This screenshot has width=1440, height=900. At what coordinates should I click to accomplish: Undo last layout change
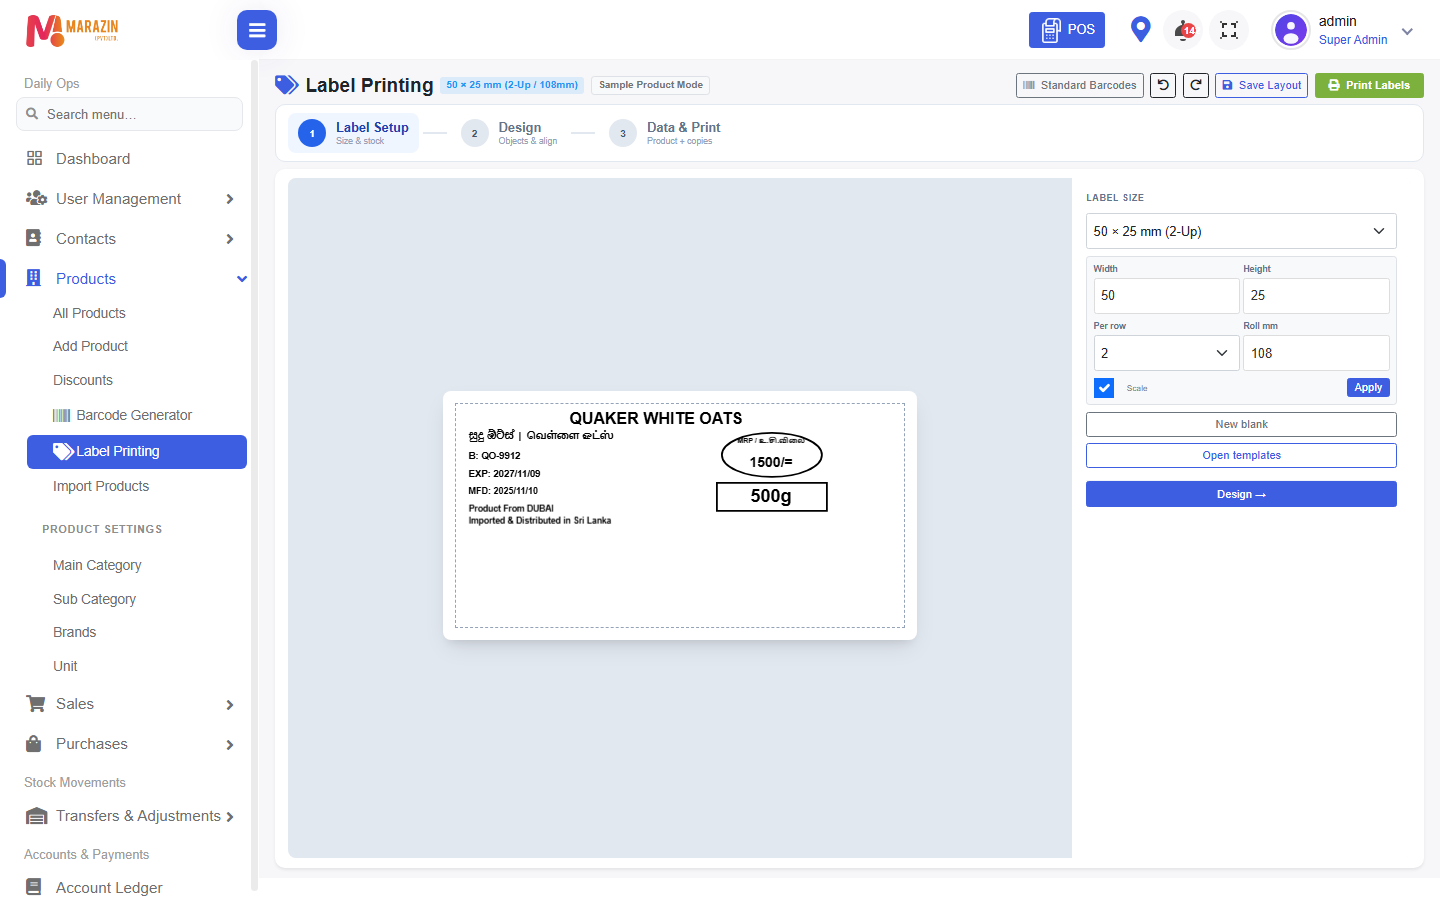coord(1163,85)
